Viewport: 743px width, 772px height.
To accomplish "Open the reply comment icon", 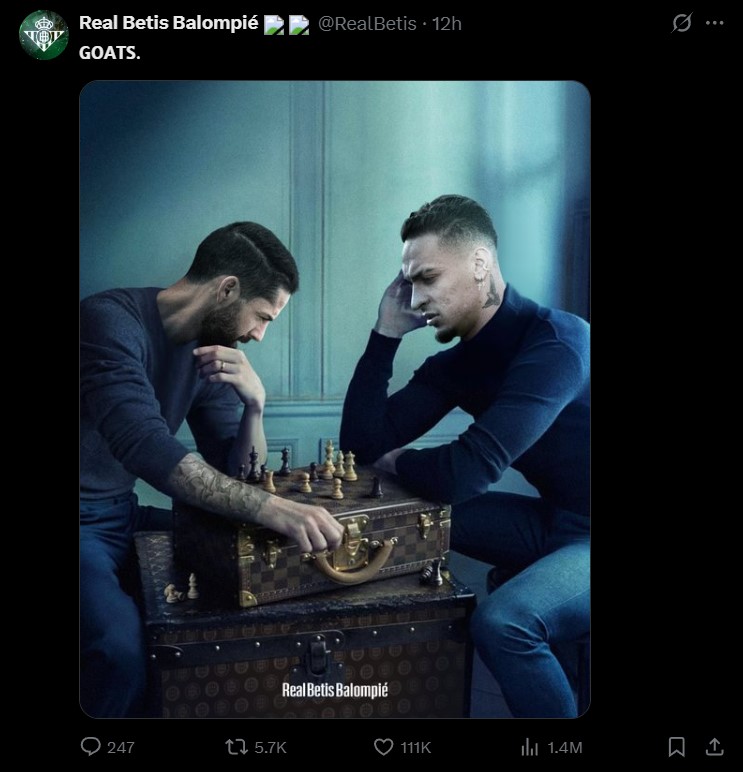I will click(91, 747).
